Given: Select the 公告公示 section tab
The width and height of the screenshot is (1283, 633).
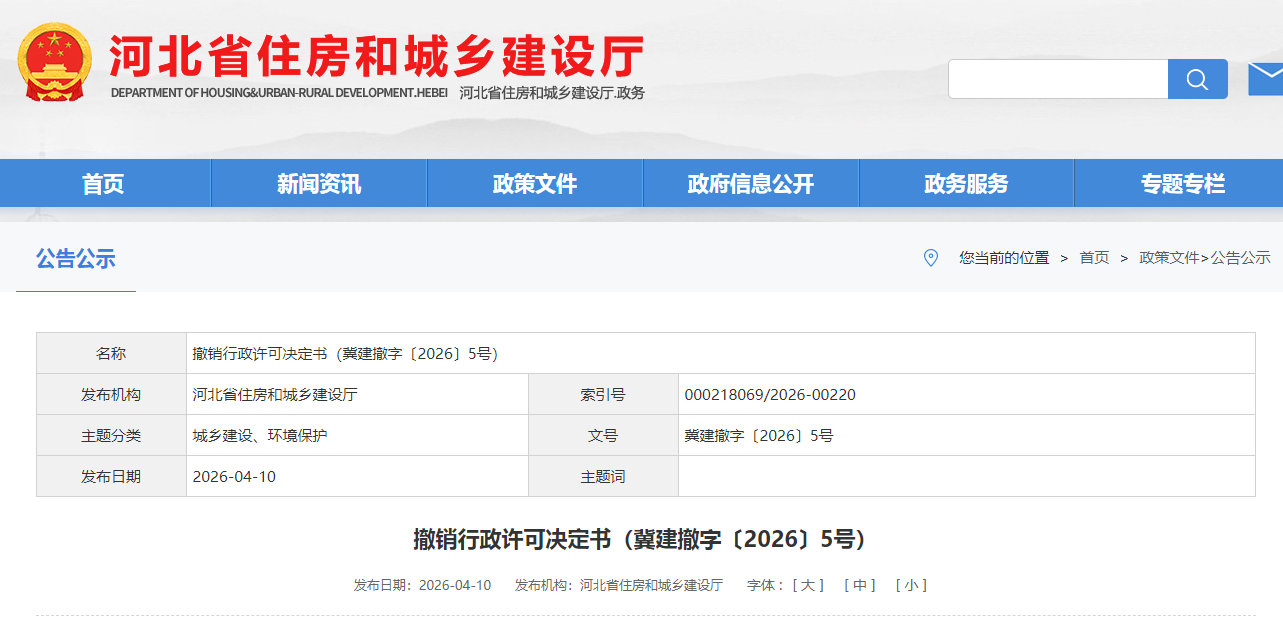Looking at the screenshot, I should point(76,259).
